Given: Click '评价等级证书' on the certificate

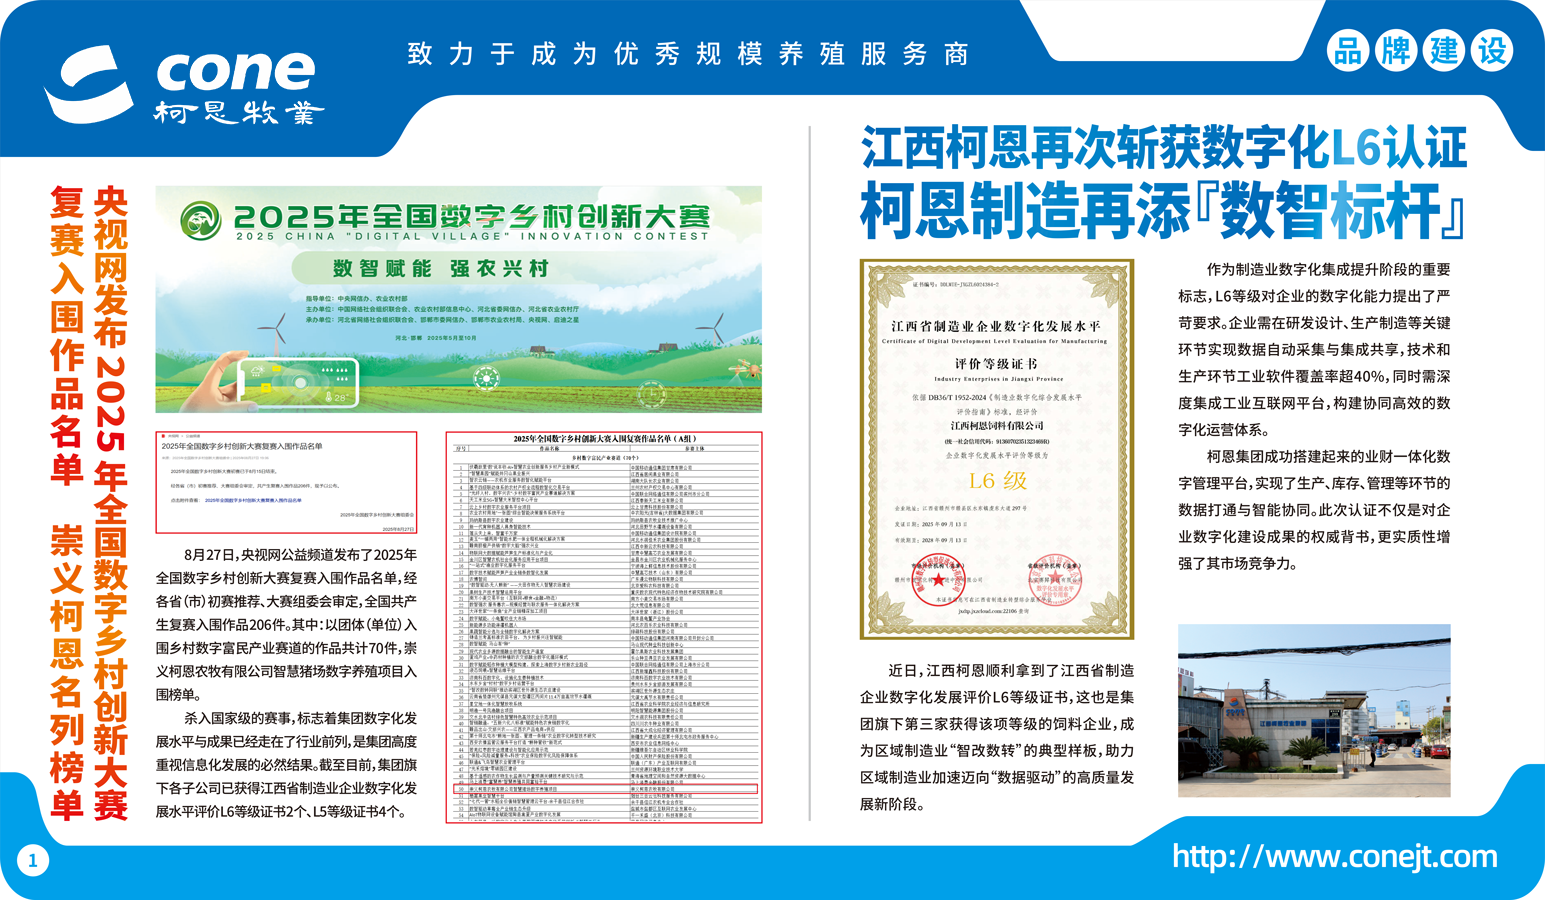Looking at the screenshot, I should pyautogui.click(x=996, y=364).
